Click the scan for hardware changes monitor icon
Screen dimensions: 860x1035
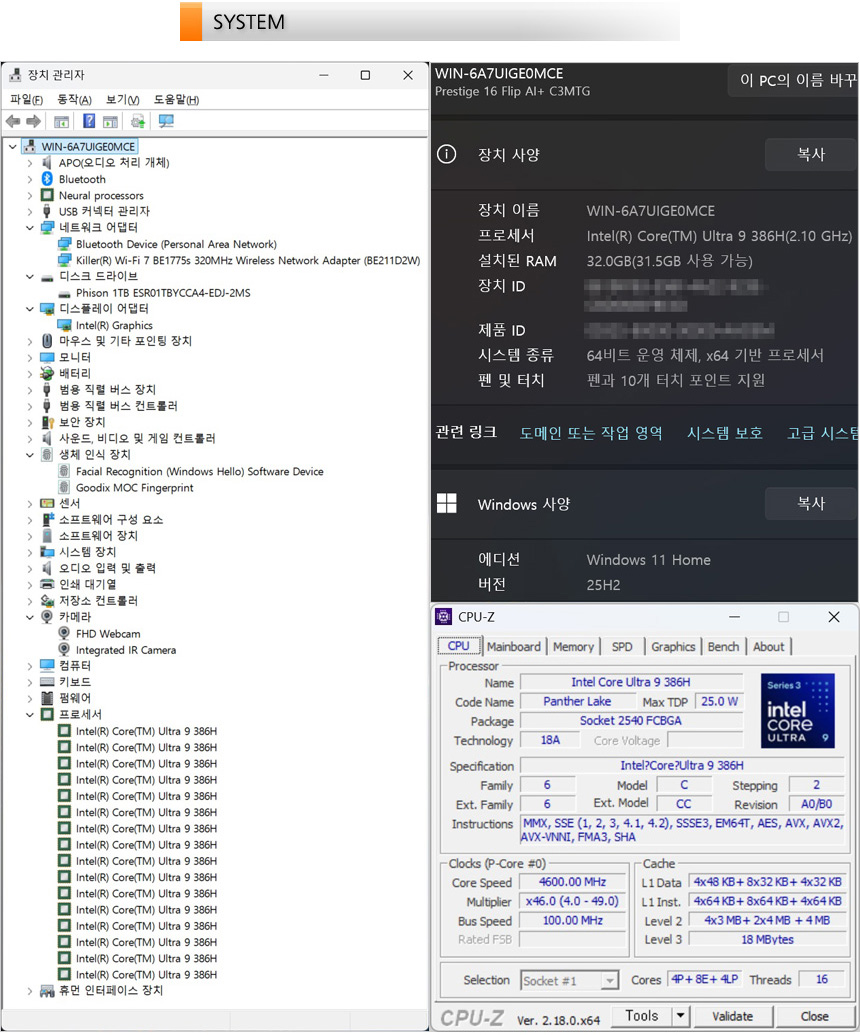[x=166, y=121]
